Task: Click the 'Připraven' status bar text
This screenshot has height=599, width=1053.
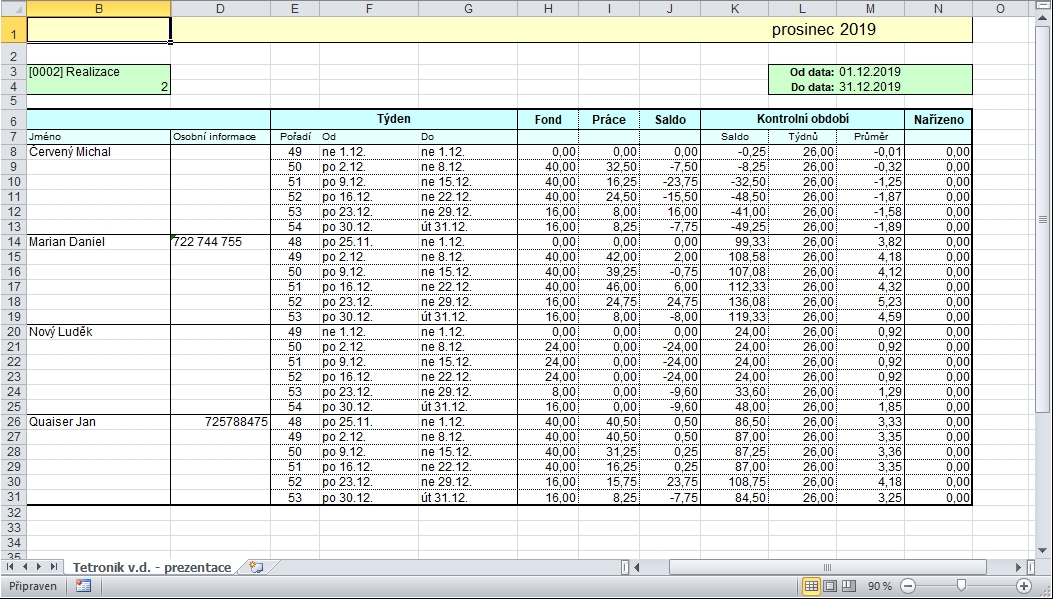Action: pos(33,586)
